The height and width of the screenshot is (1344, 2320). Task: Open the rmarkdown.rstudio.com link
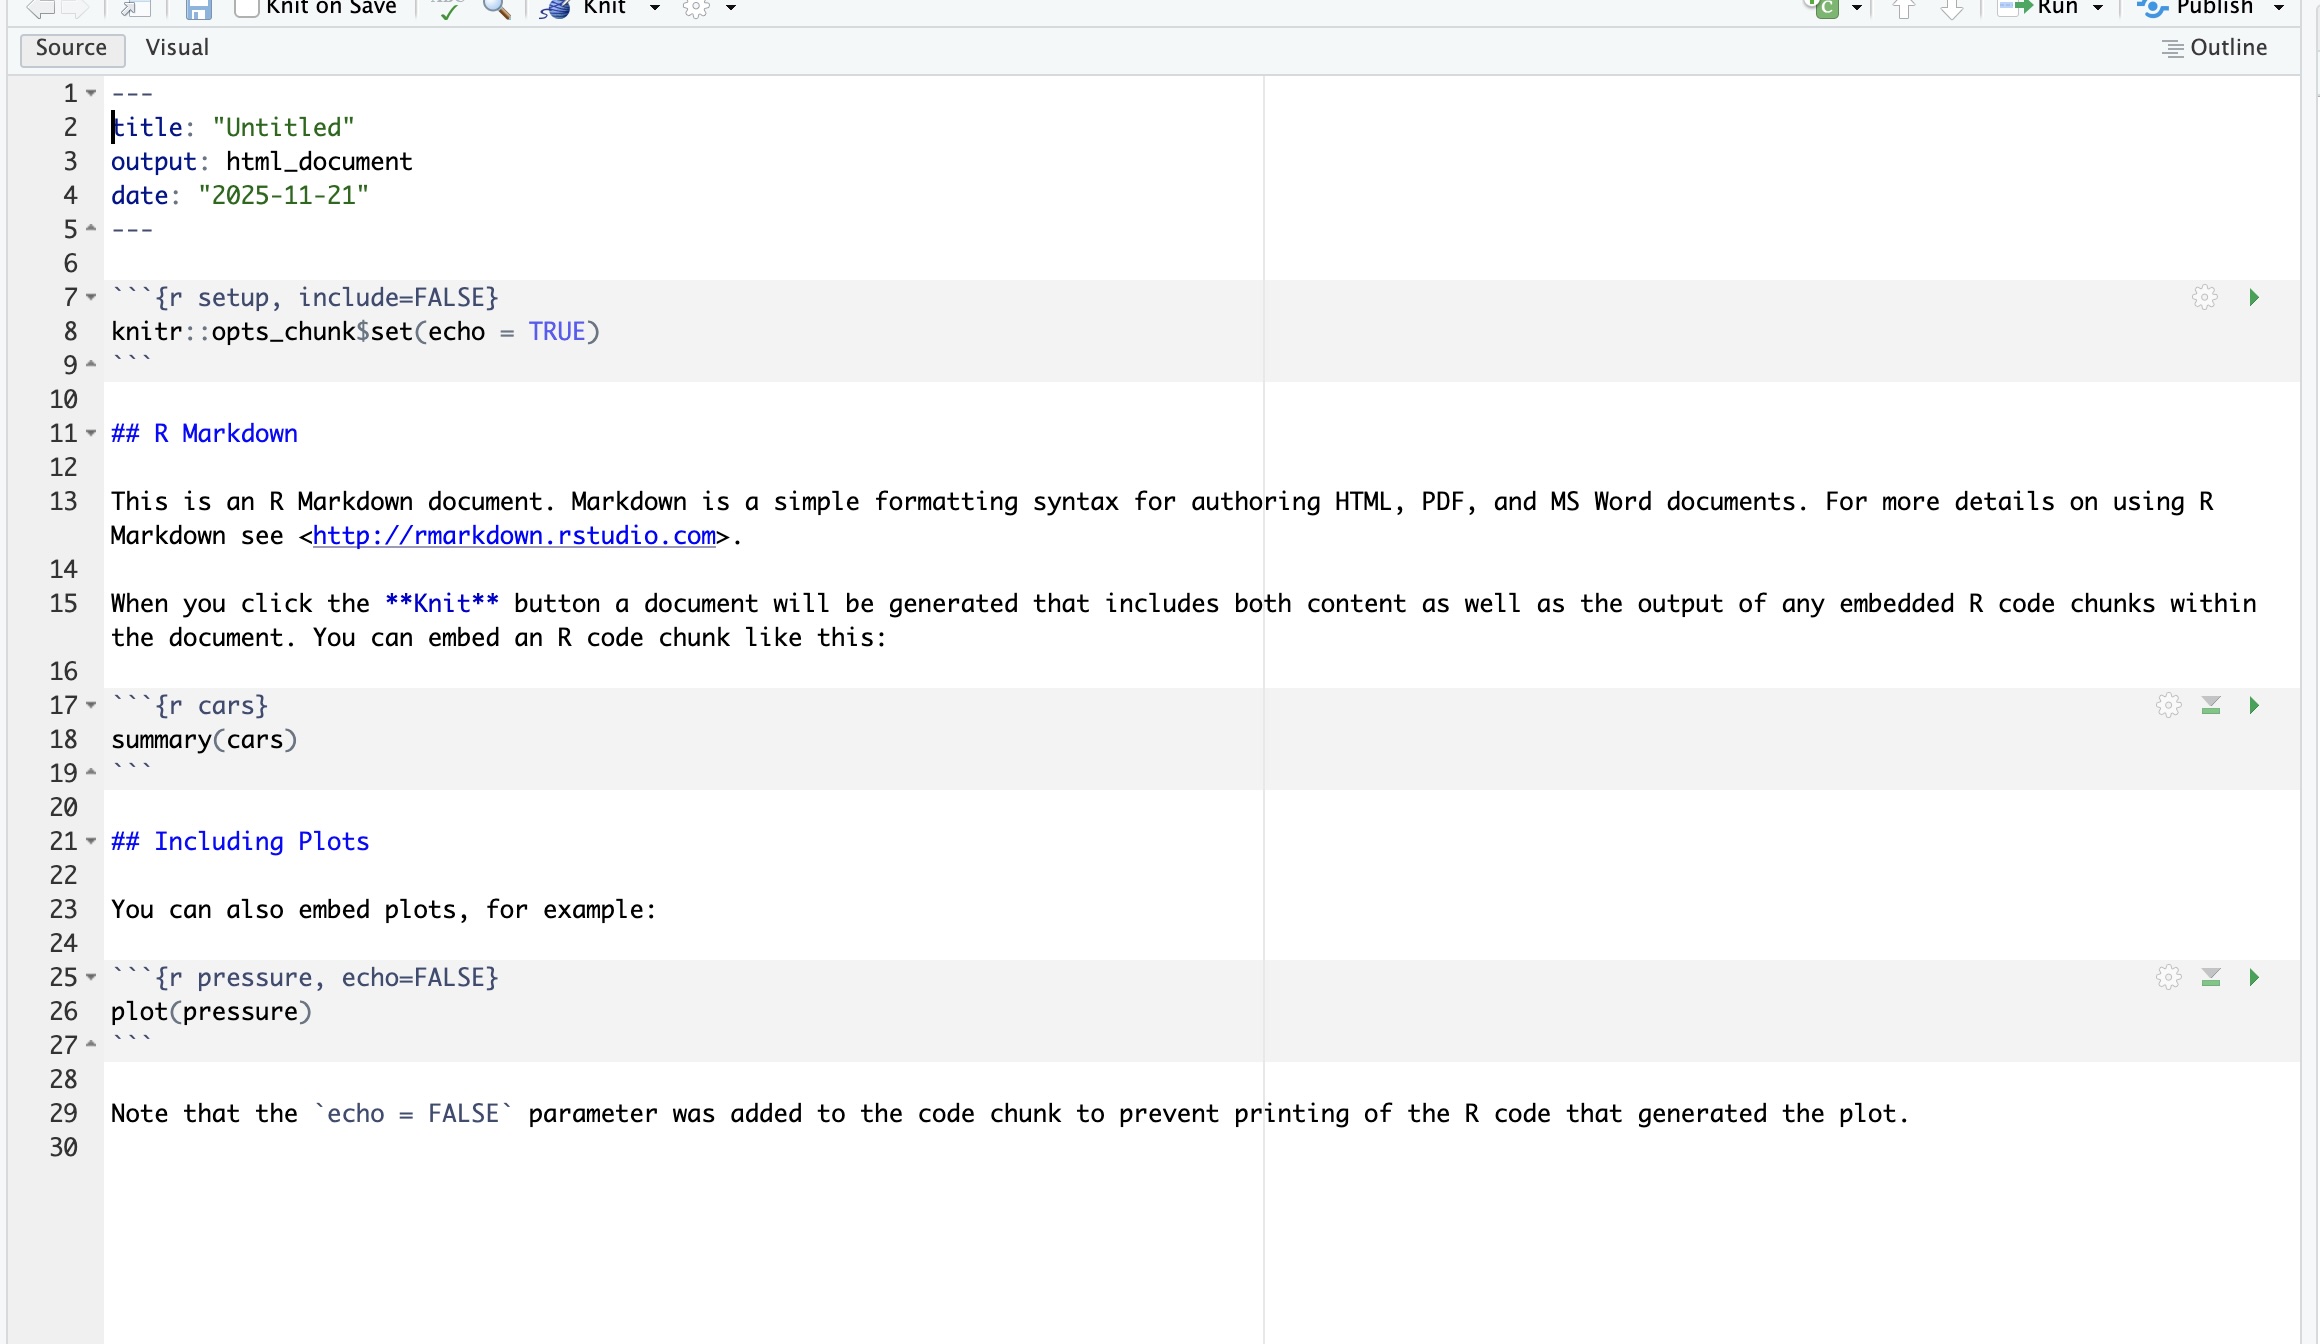[x=514, y=536]
